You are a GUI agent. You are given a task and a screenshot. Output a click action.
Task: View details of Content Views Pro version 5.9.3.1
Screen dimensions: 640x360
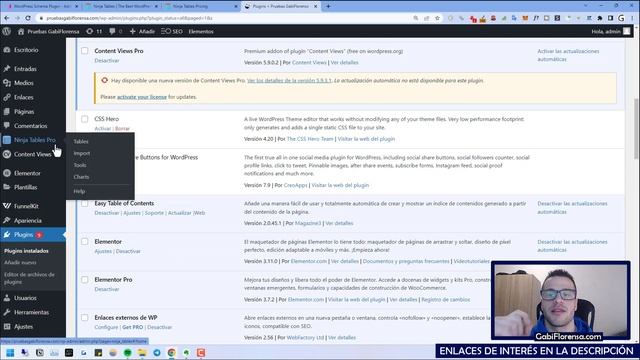point(289,80)
